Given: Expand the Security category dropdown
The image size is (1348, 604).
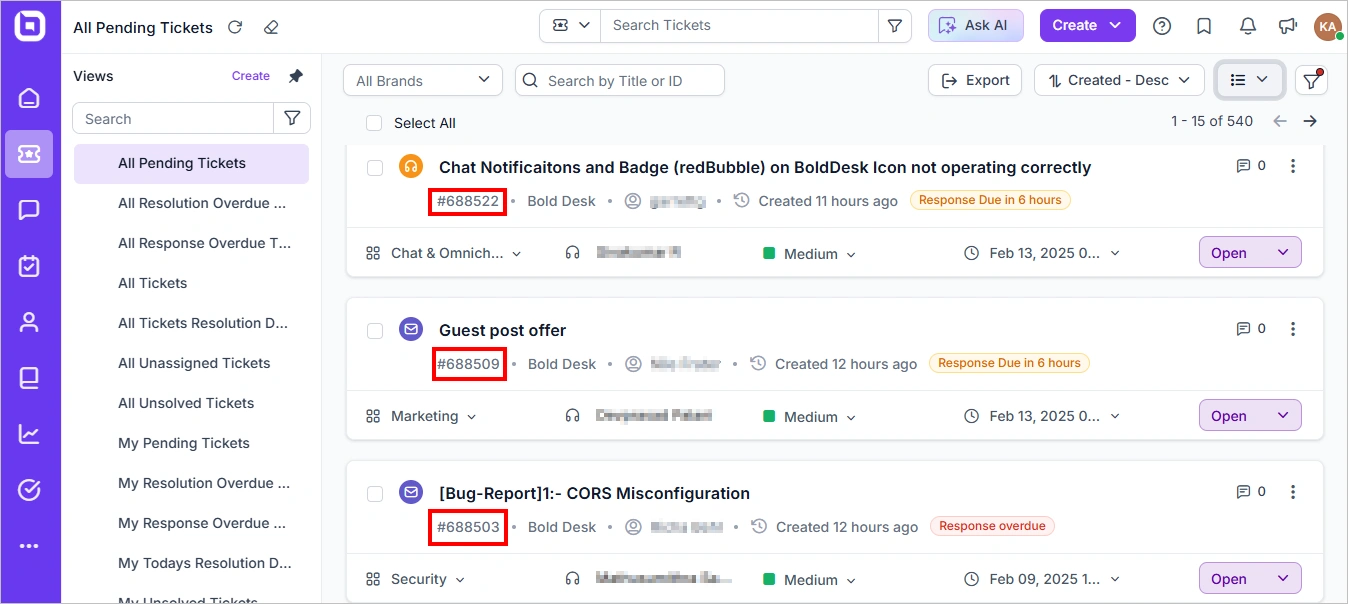Looking at the screenshot, I should click(x=416, y=579).
